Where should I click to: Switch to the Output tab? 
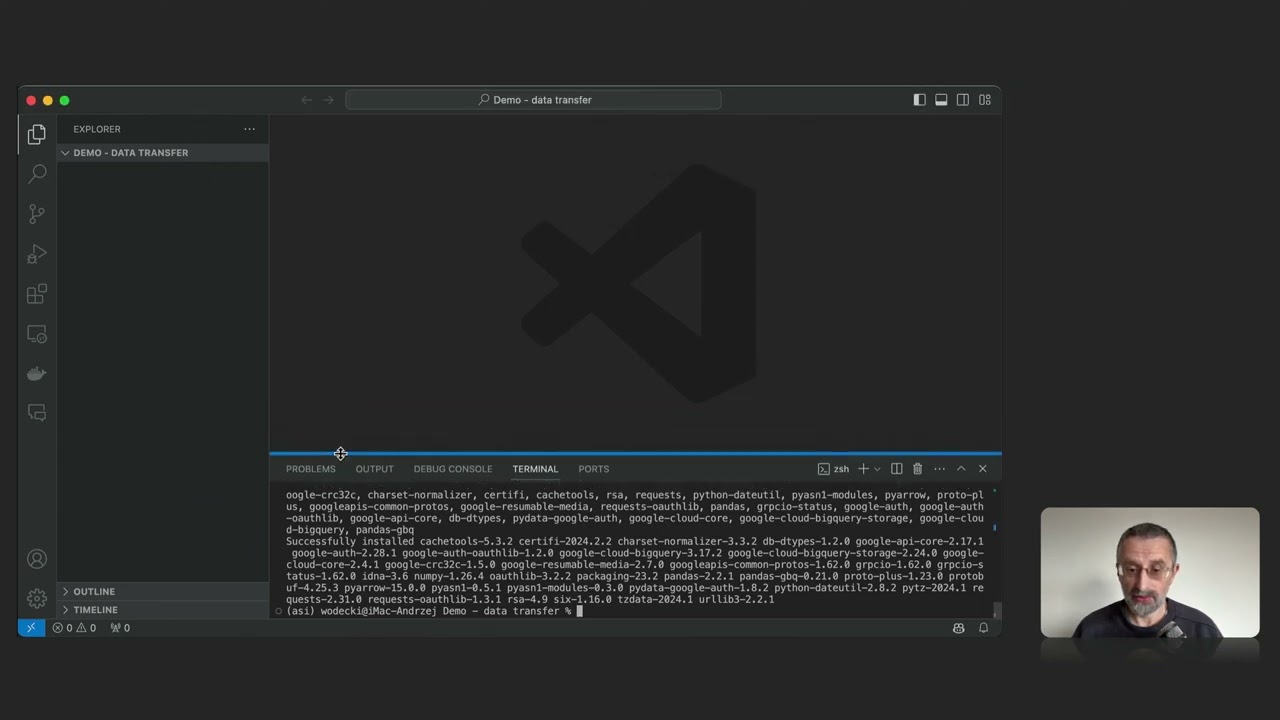tap(374, 469)
